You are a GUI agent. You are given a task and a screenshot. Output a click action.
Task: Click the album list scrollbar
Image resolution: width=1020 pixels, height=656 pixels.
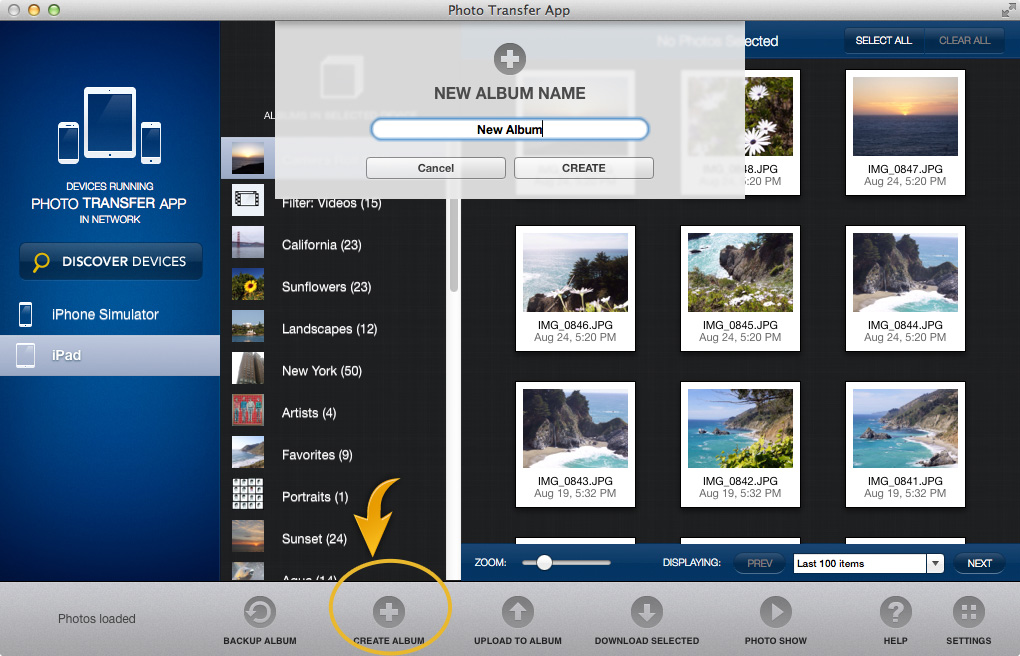point(454,246)
